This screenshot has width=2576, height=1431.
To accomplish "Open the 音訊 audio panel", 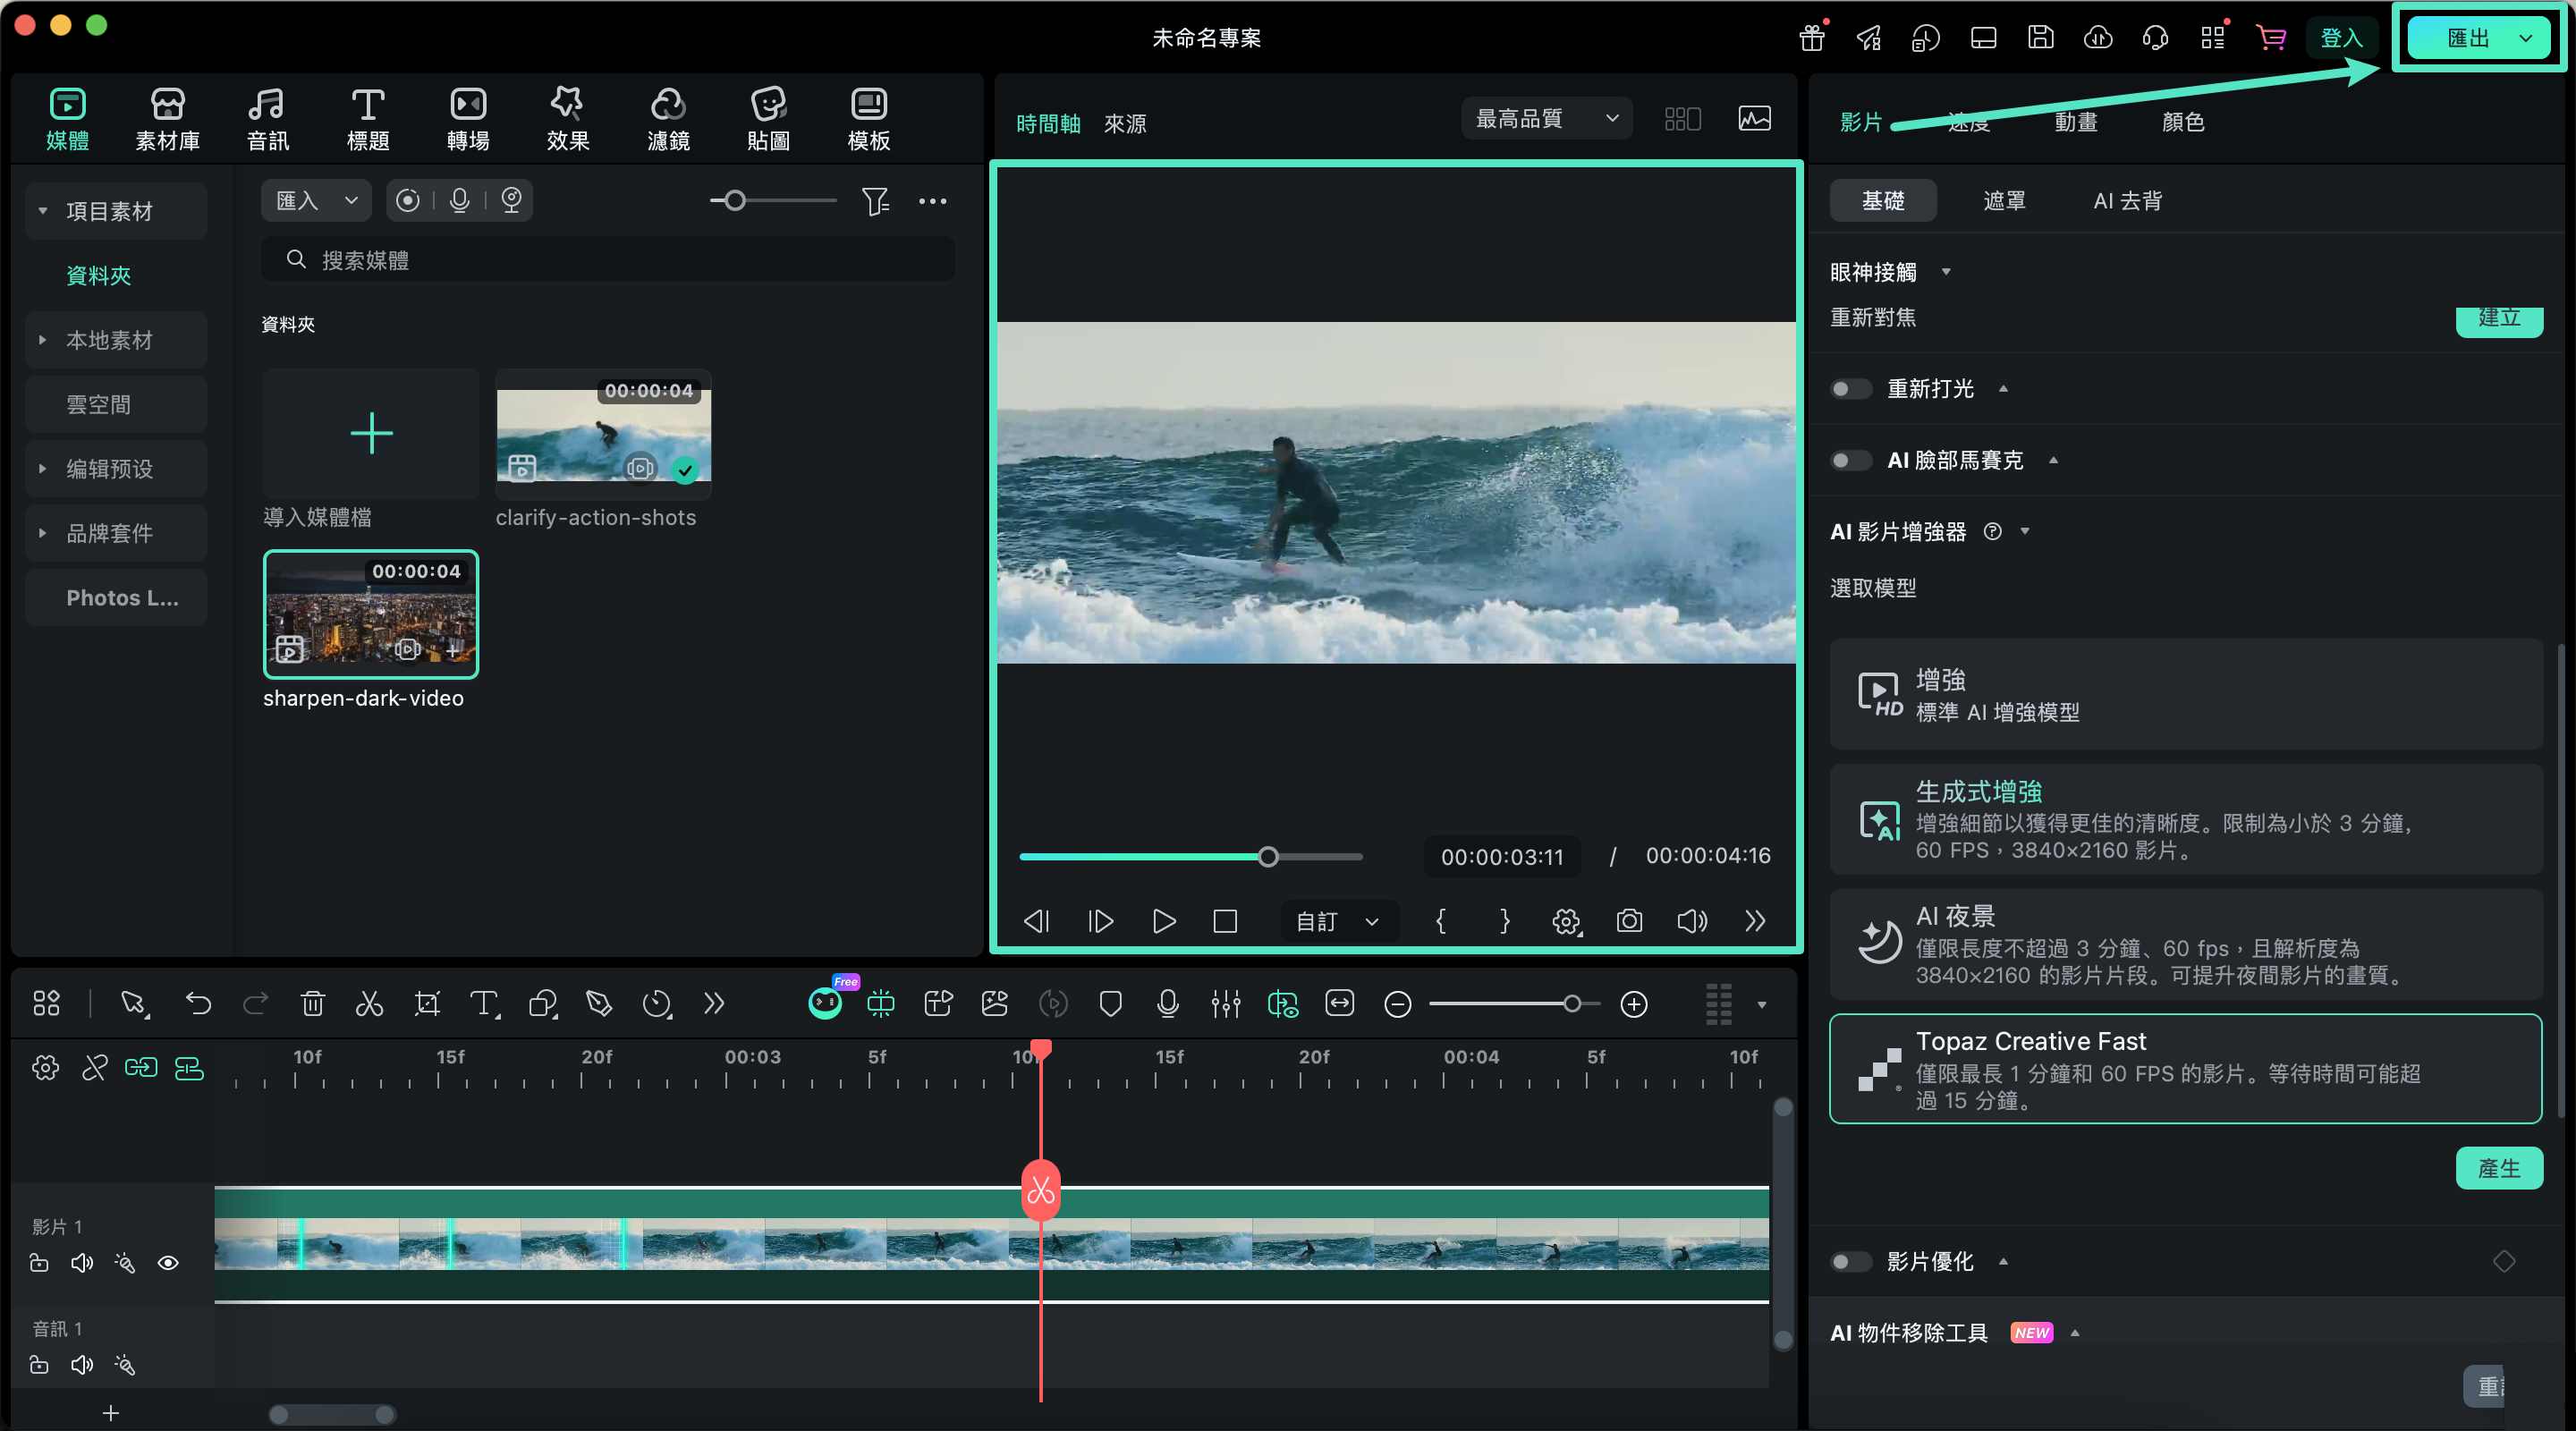I will coord(267,118).
